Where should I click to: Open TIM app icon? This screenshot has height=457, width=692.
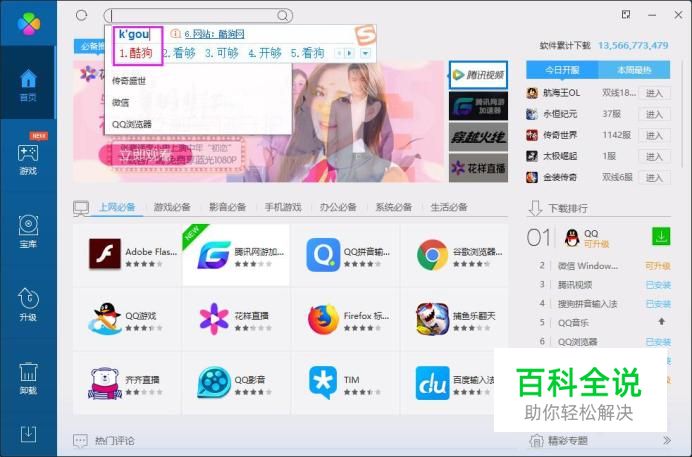(x=323, y=382)
